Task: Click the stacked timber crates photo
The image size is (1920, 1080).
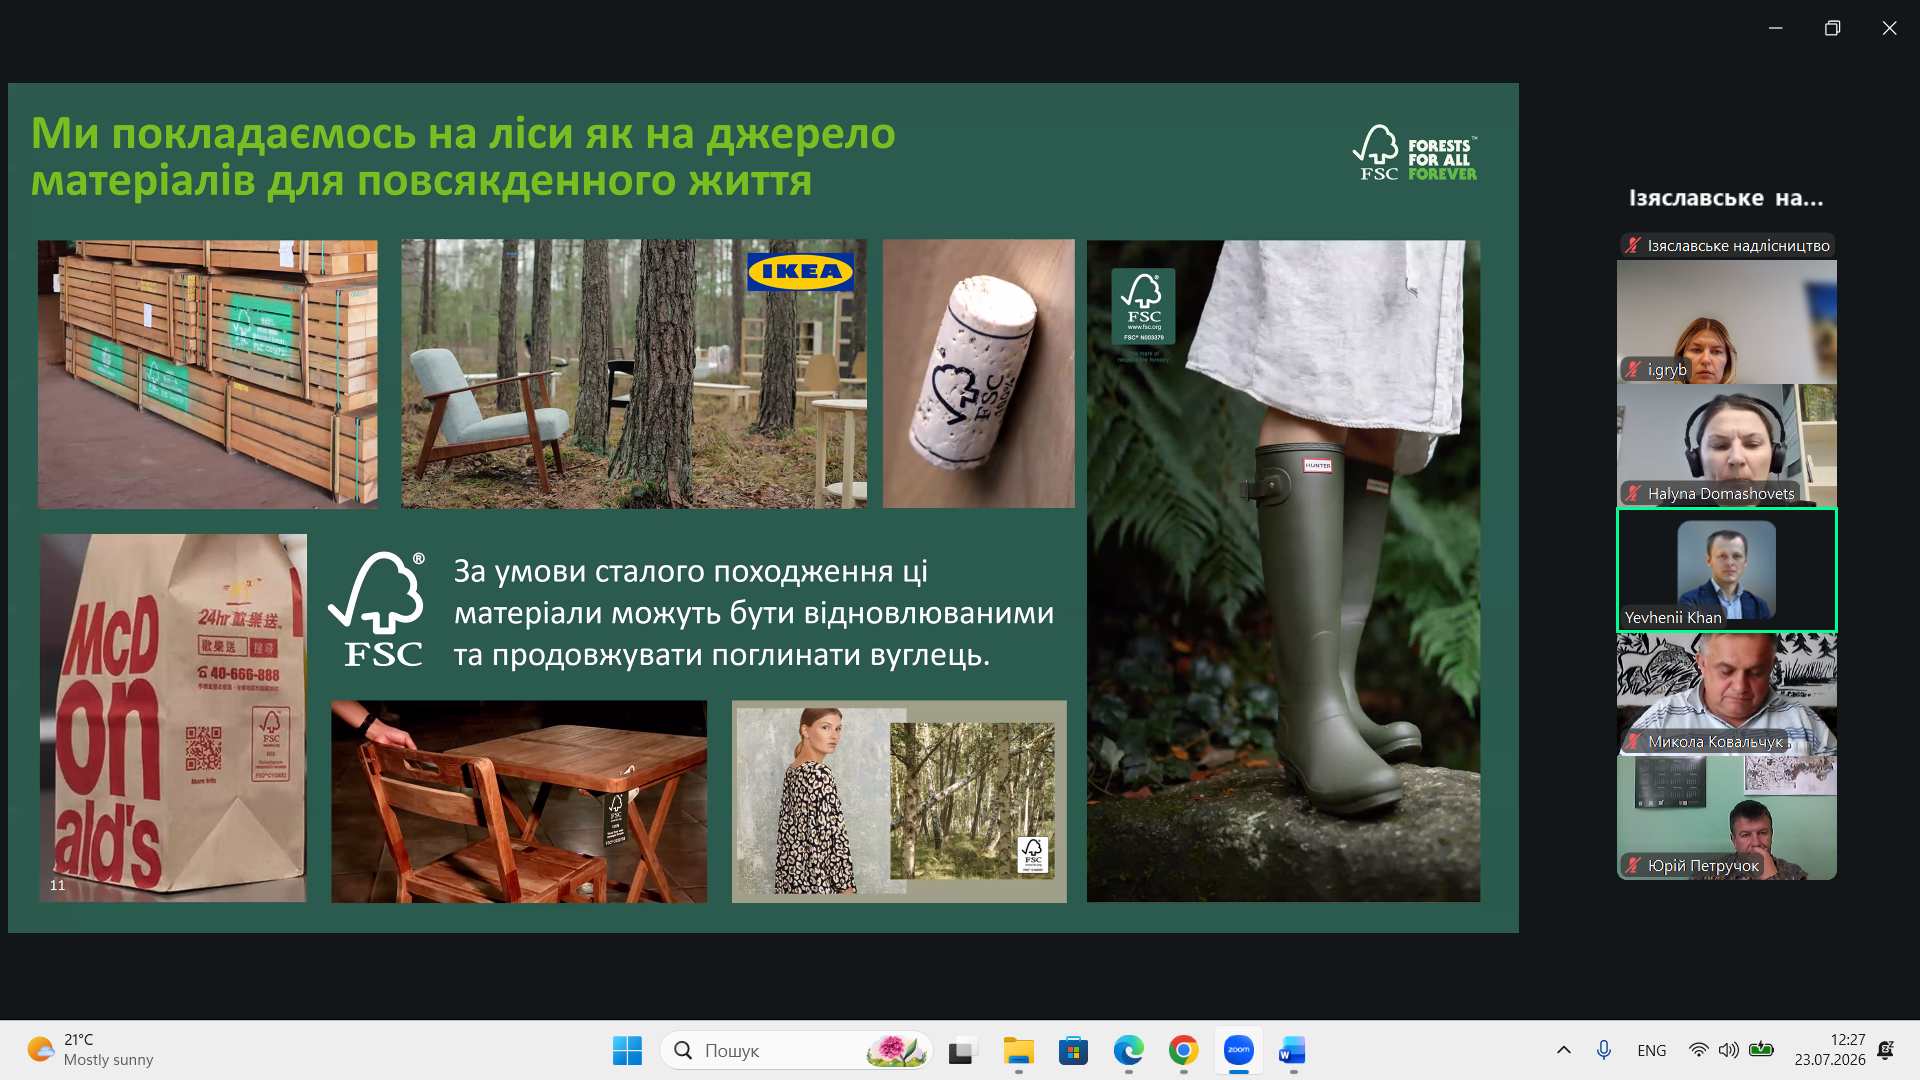Action: click(x=208, y=374)
